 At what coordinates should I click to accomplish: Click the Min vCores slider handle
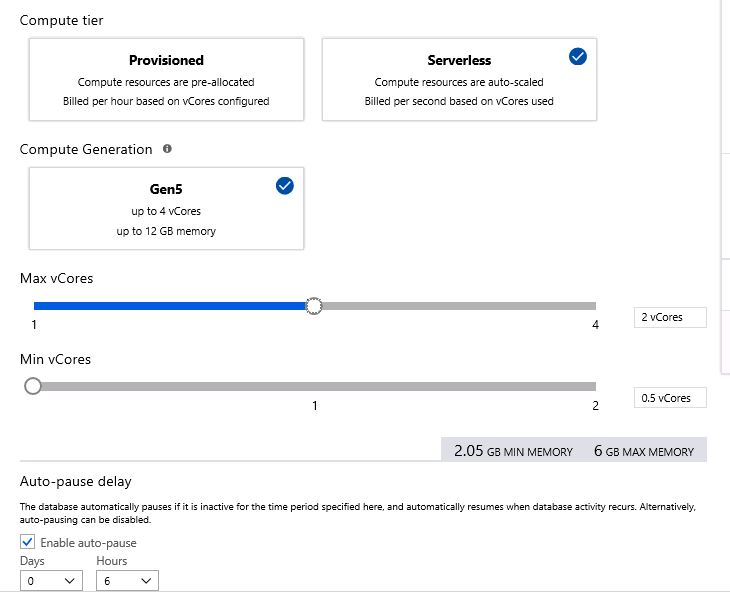click(x=33, y=386)
